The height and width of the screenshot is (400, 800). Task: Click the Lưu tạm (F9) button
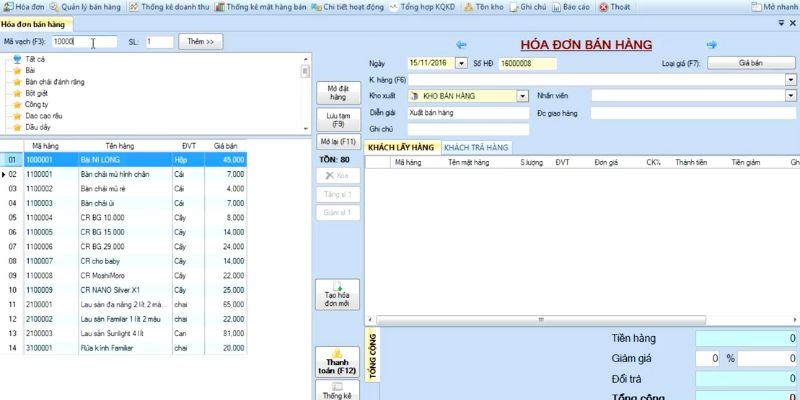click(338, 120)
